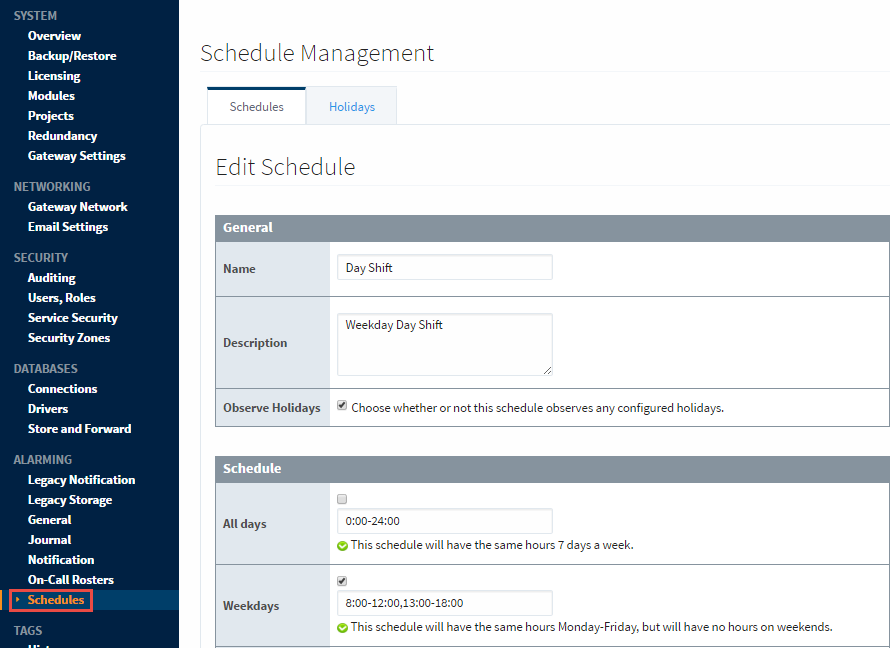The width and height of the screenshot is (890, 648).
Task: Open the On-Call Rosters page
Action: [x=70, y=579]
